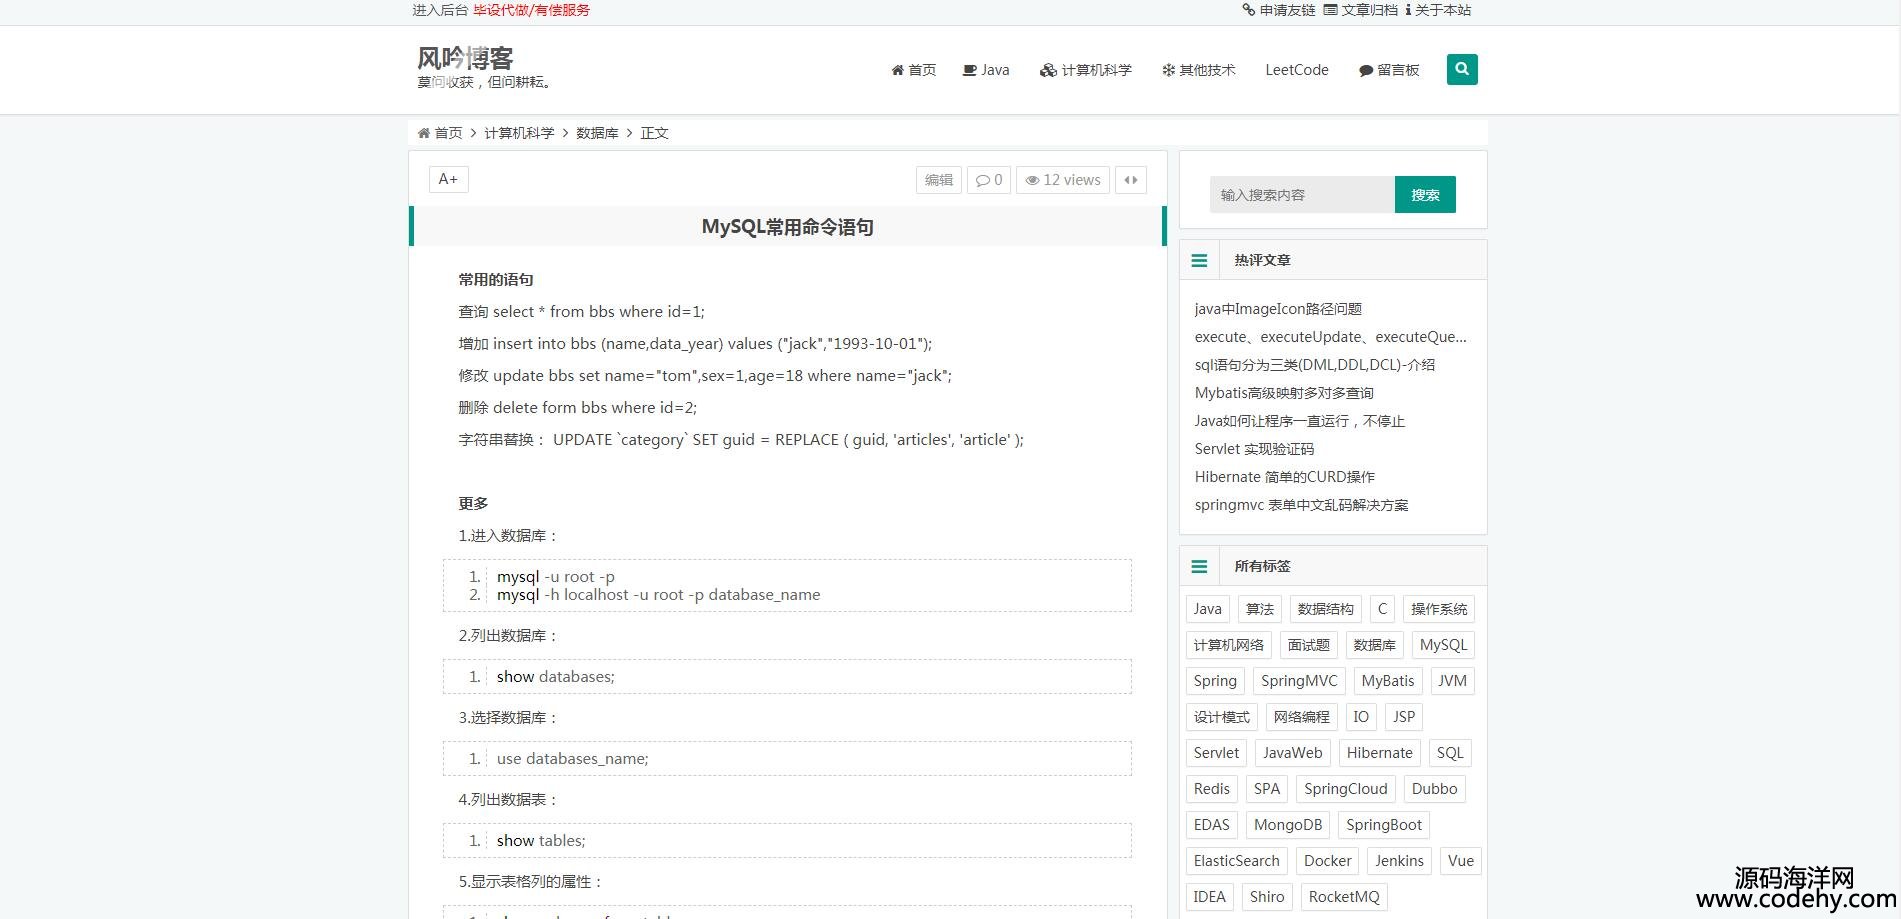Open the 文章归档 top link
Image resolution: width=1901 pixels, height=919 pixels.
(1361, 10)
